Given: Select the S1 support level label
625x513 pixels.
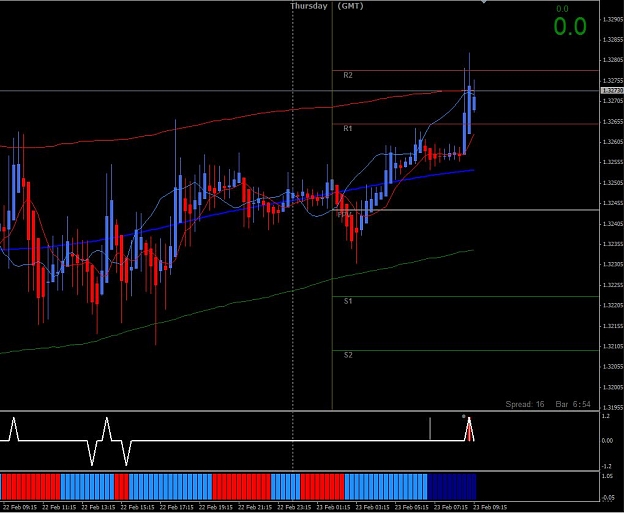Looking at the screenshot, I should click(348, 301).
